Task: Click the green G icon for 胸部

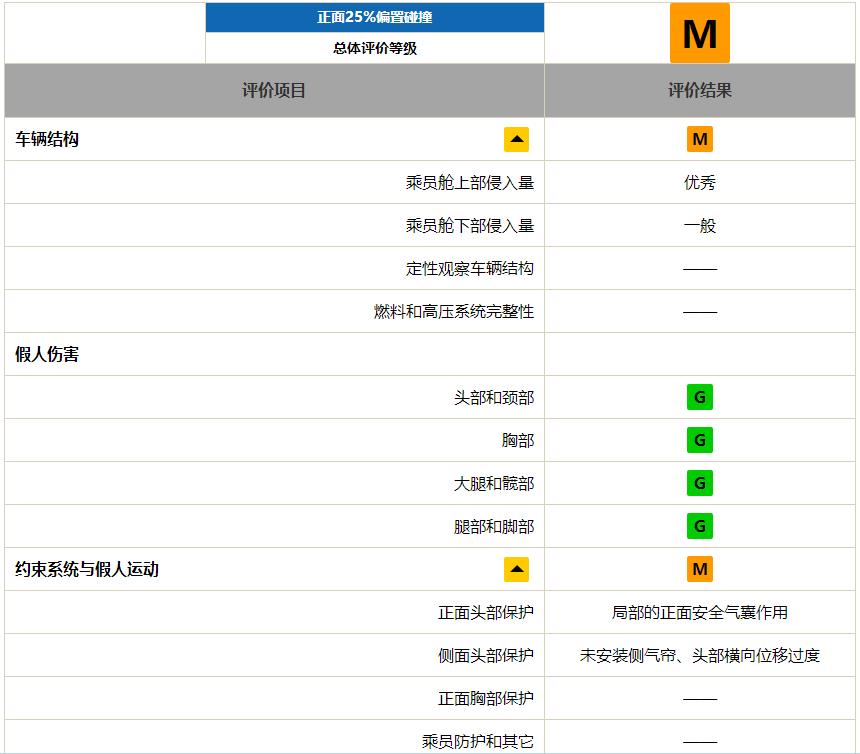Action: tap(699, 440)
